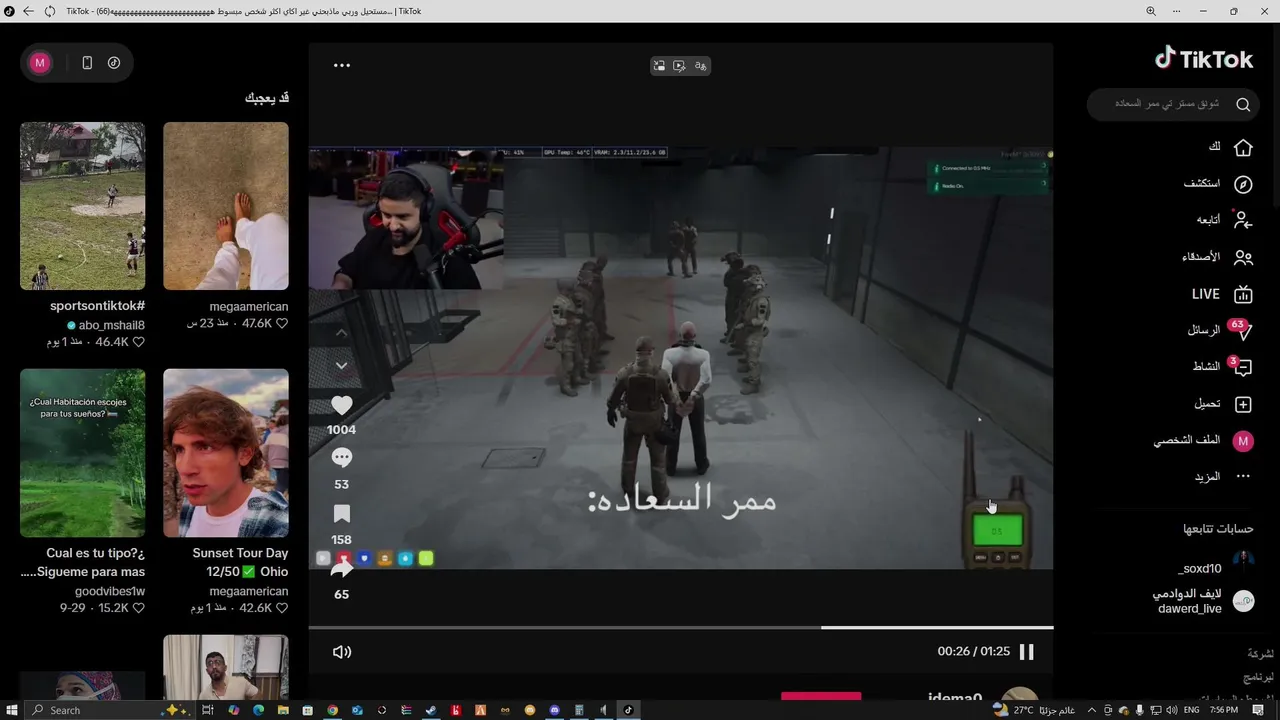Open the Steam icon in the taskbar
Image resolution: width=1280 pixels, height=720 pixels.
tap(431, 710)
